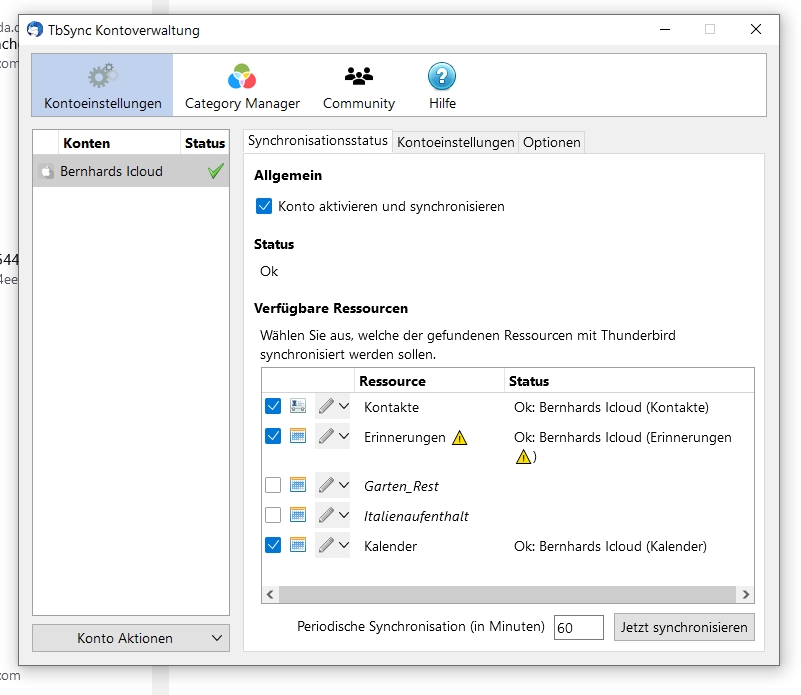Viewport: 801px width, 695px height.
Task: Click the contacts card icon in Kontakte row
Action: [298, 406]
